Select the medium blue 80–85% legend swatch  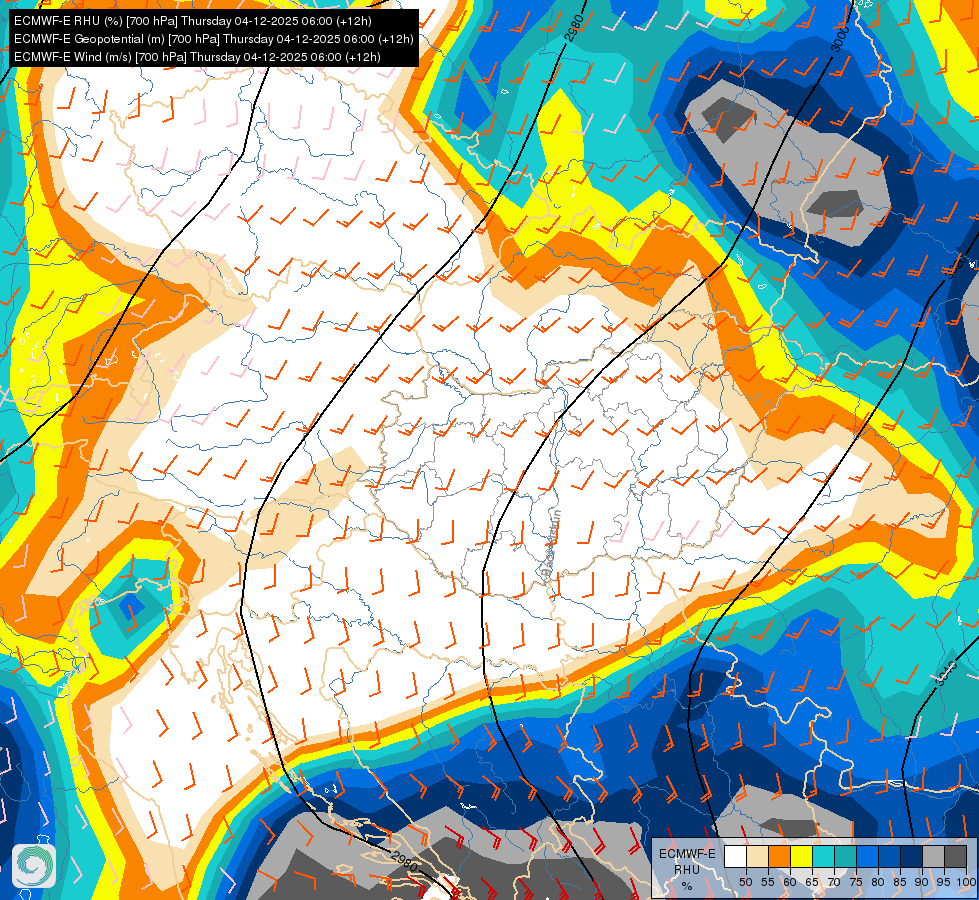tap(890, 857)
